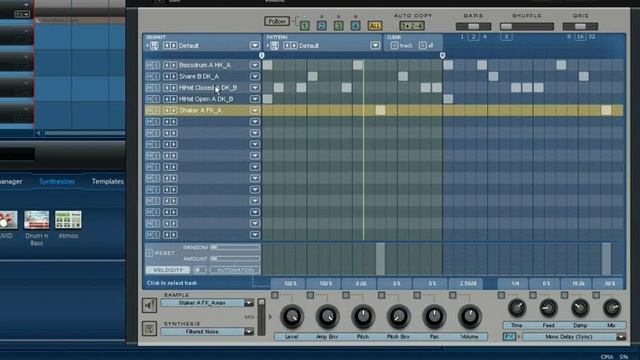The image size is (640, 360).
Task: Click the Volume knob
Action: (470, 316)
